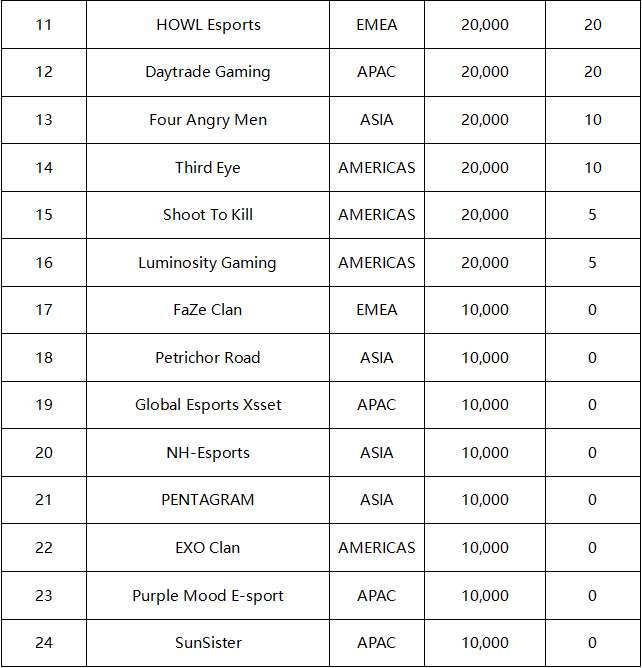Click the 20,000 prize for Third Eye

pos(485,167)
